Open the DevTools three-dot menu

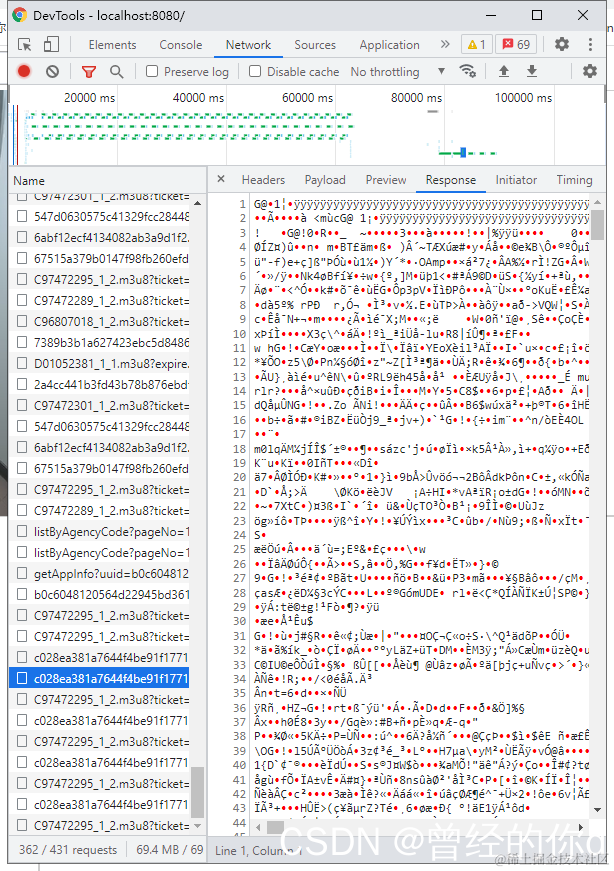click(x=590, y=44)
